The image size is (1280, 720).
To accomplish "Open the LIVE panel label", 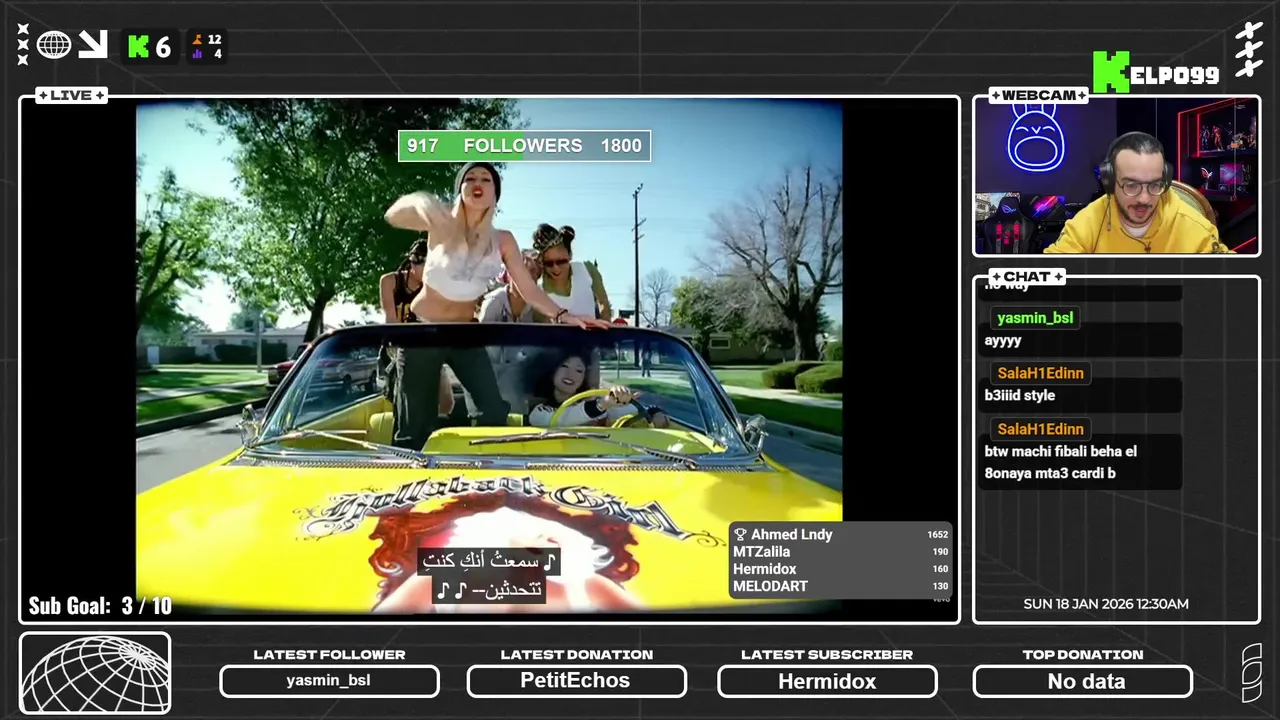I will [x=71, y=95].
